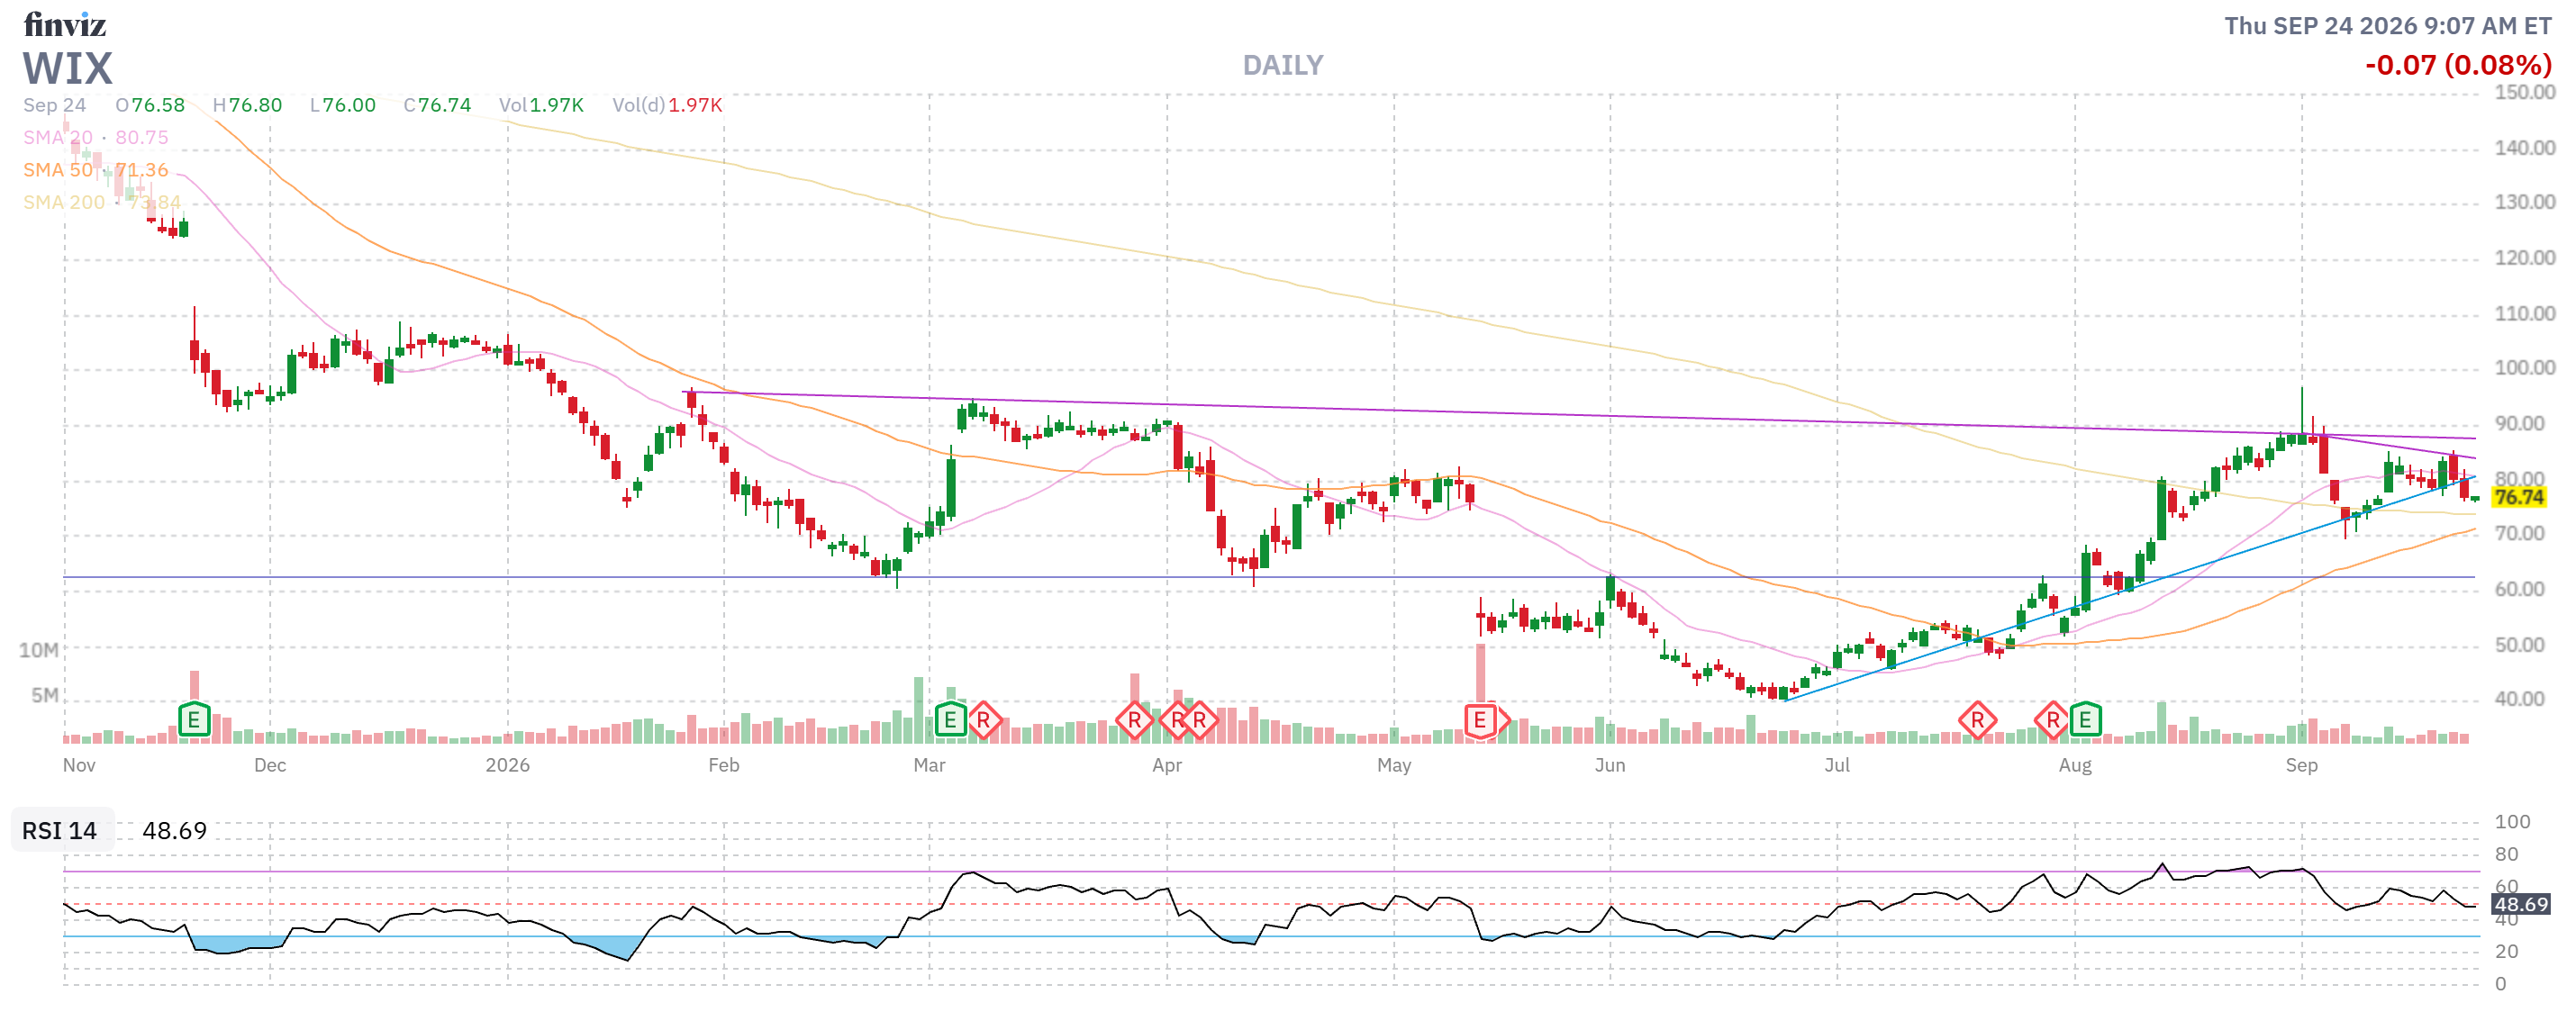Click the 2026 label on the date axis

click(x=508, y=765)
